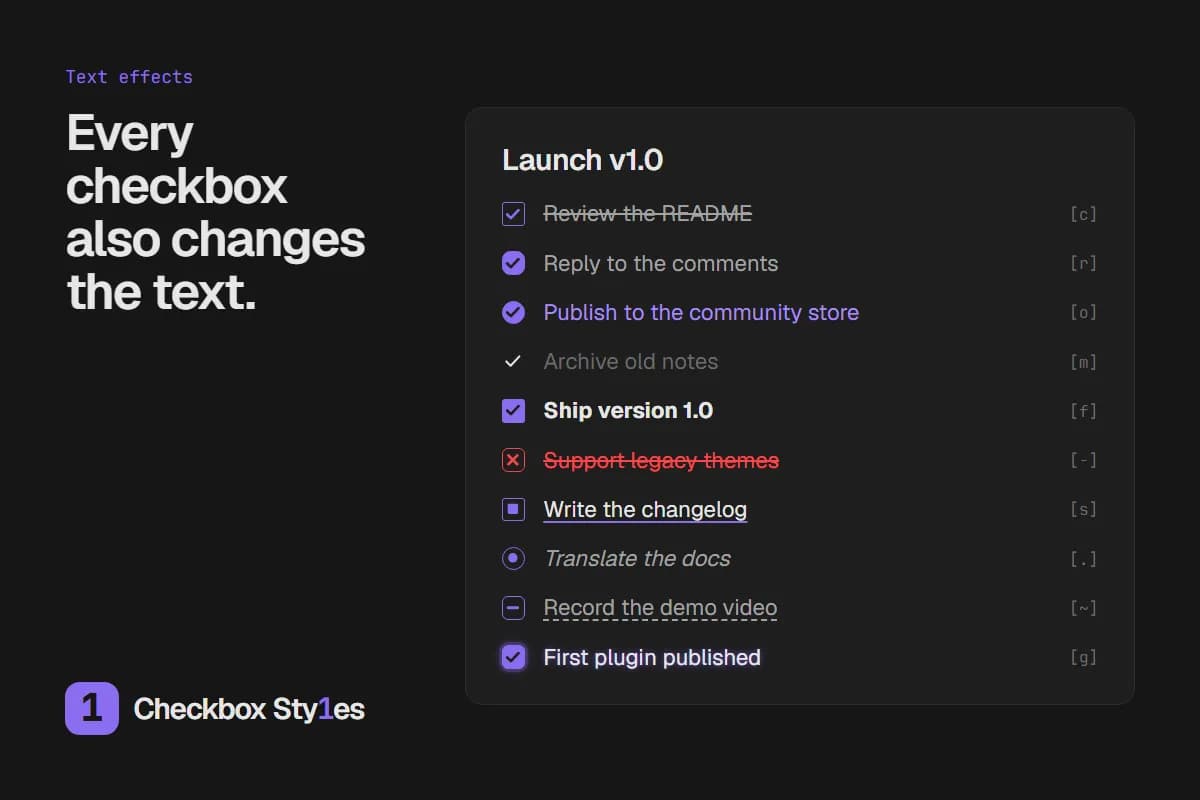Click the [o] code label

pyautogui.click(x=1083, y=312)
